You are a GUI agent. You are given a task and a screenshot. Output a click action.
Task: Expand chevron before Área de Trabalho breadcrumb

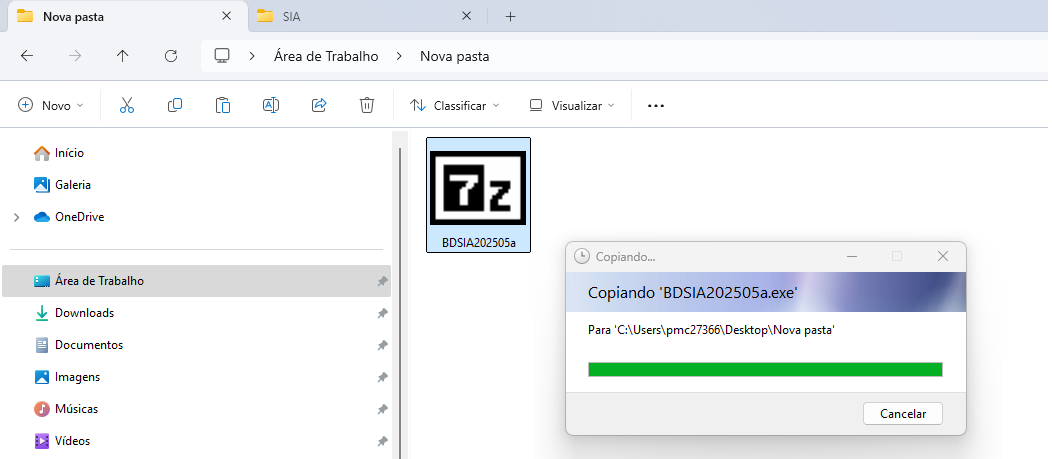pyautogui.click(x=252, y=56)
